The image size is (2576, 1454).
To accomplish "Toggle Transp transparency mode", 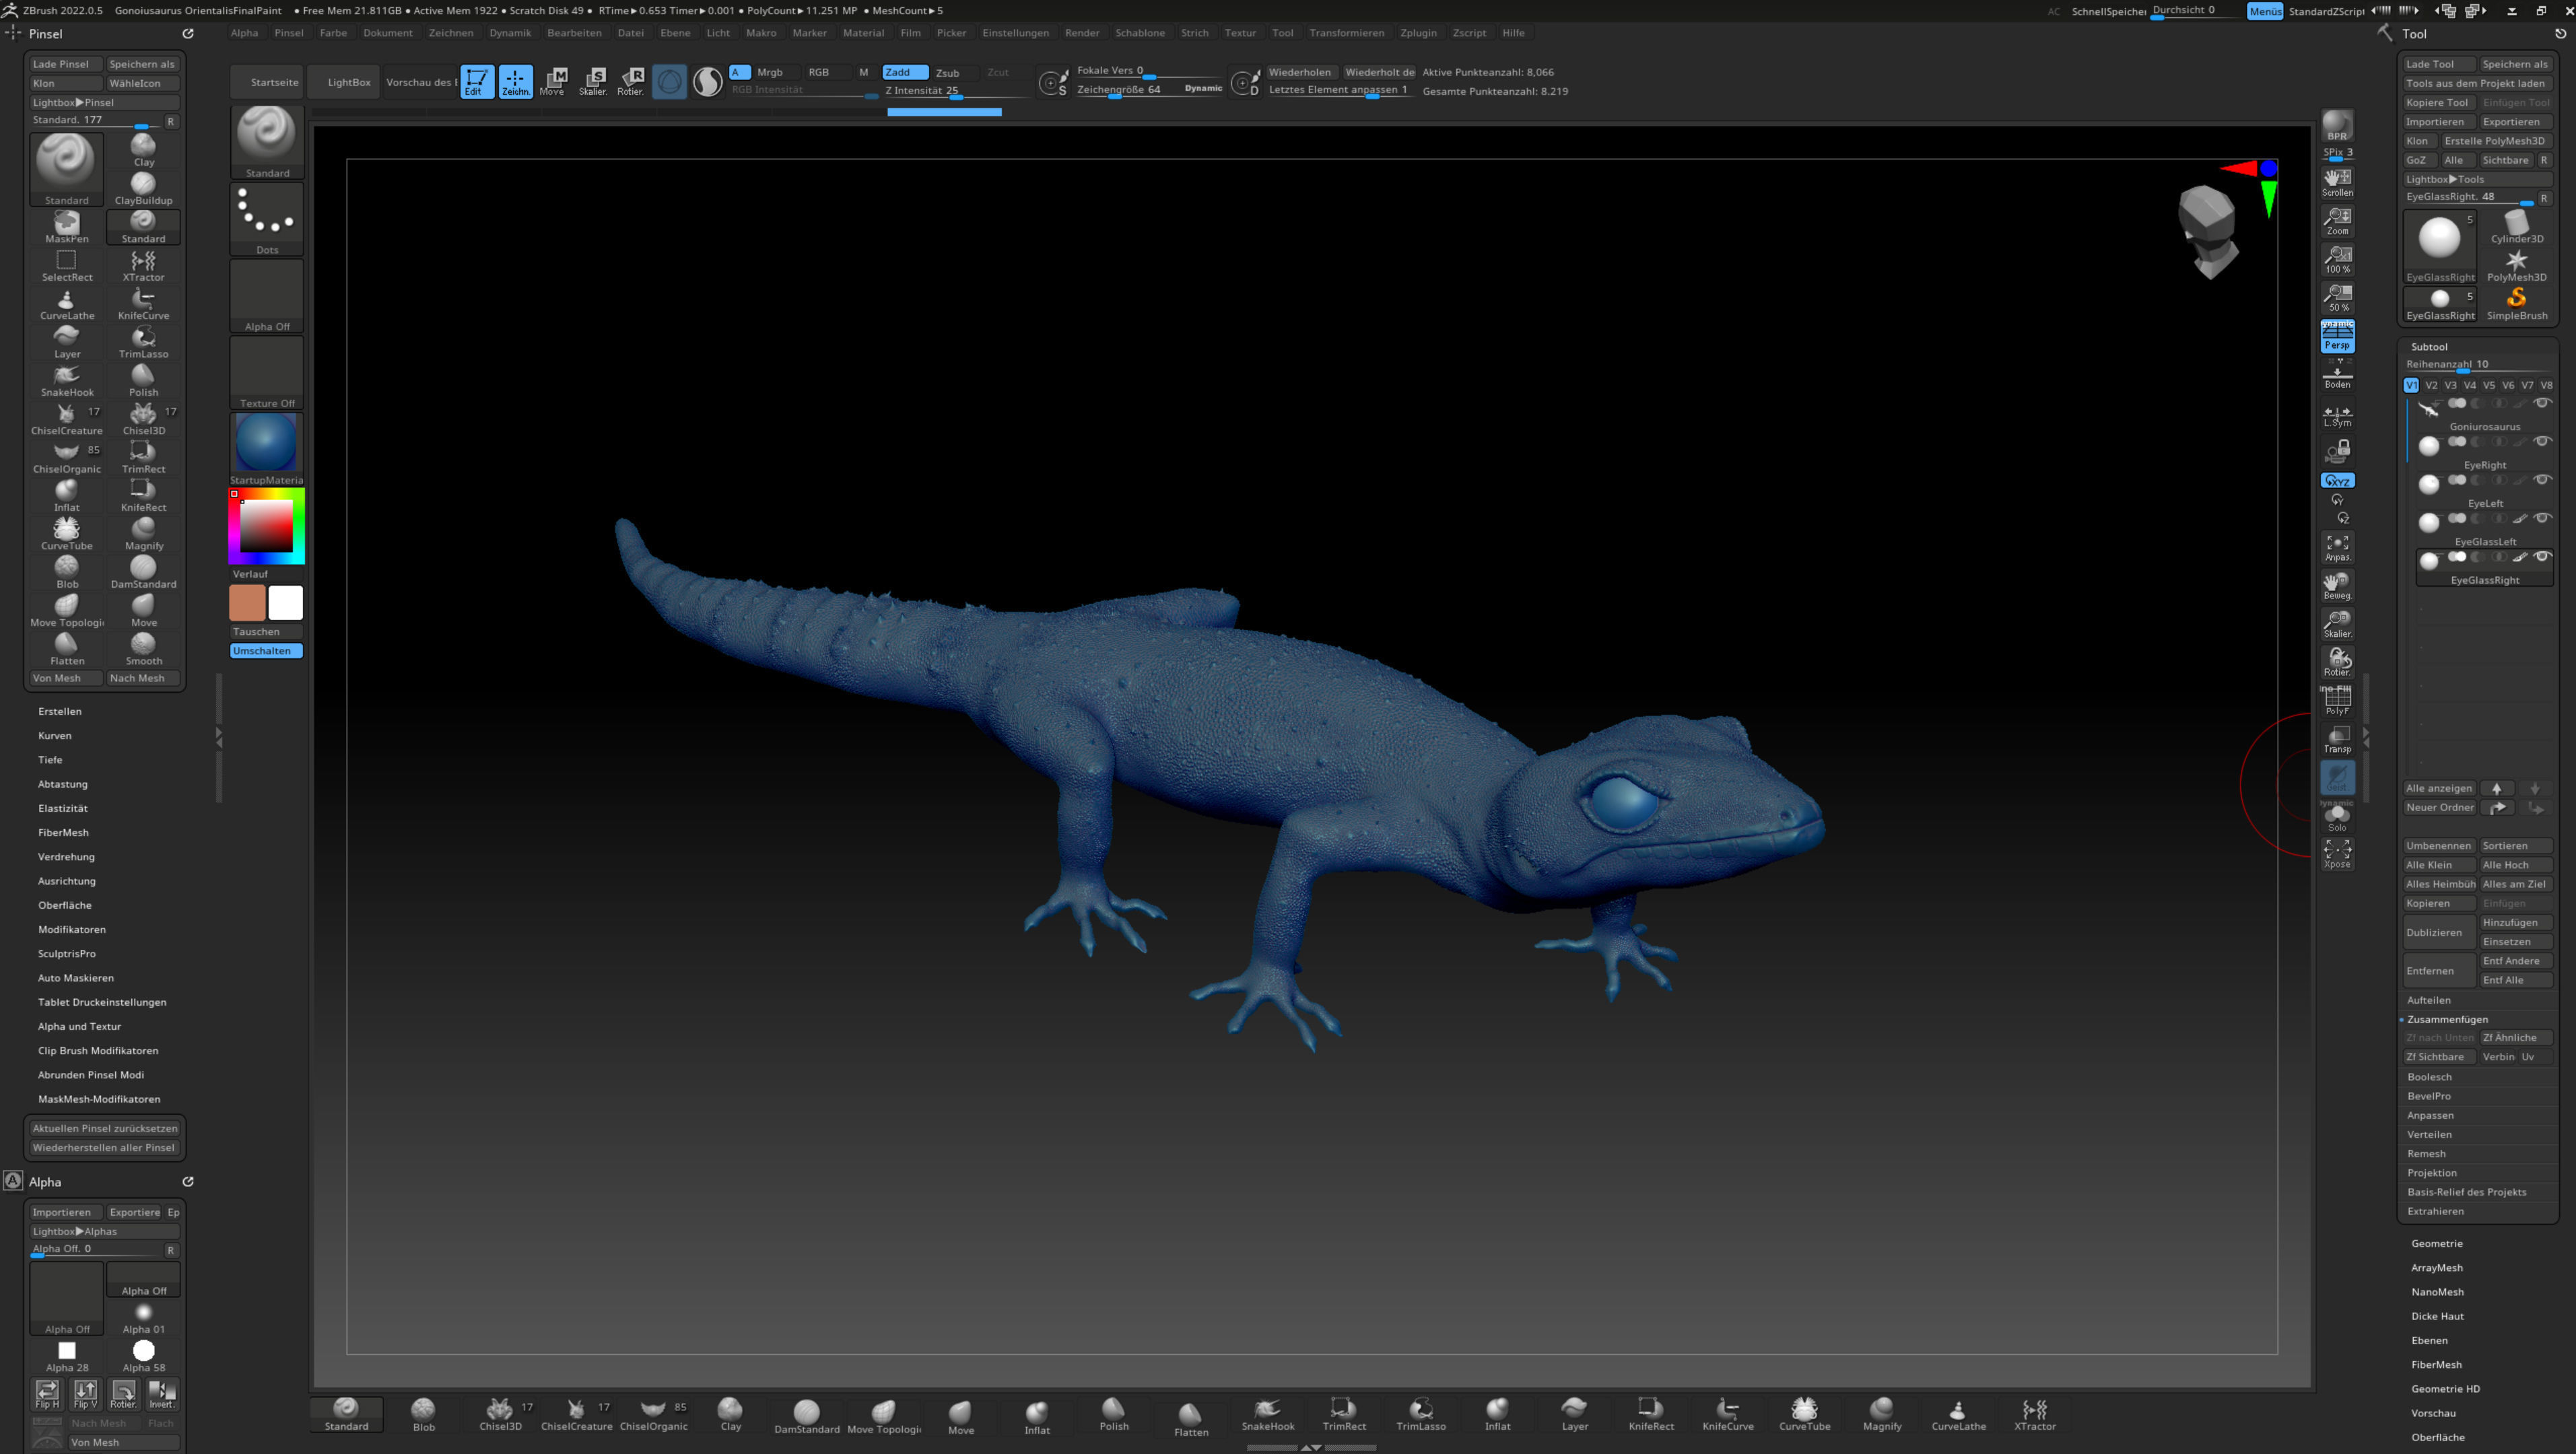I will 2337,740.
